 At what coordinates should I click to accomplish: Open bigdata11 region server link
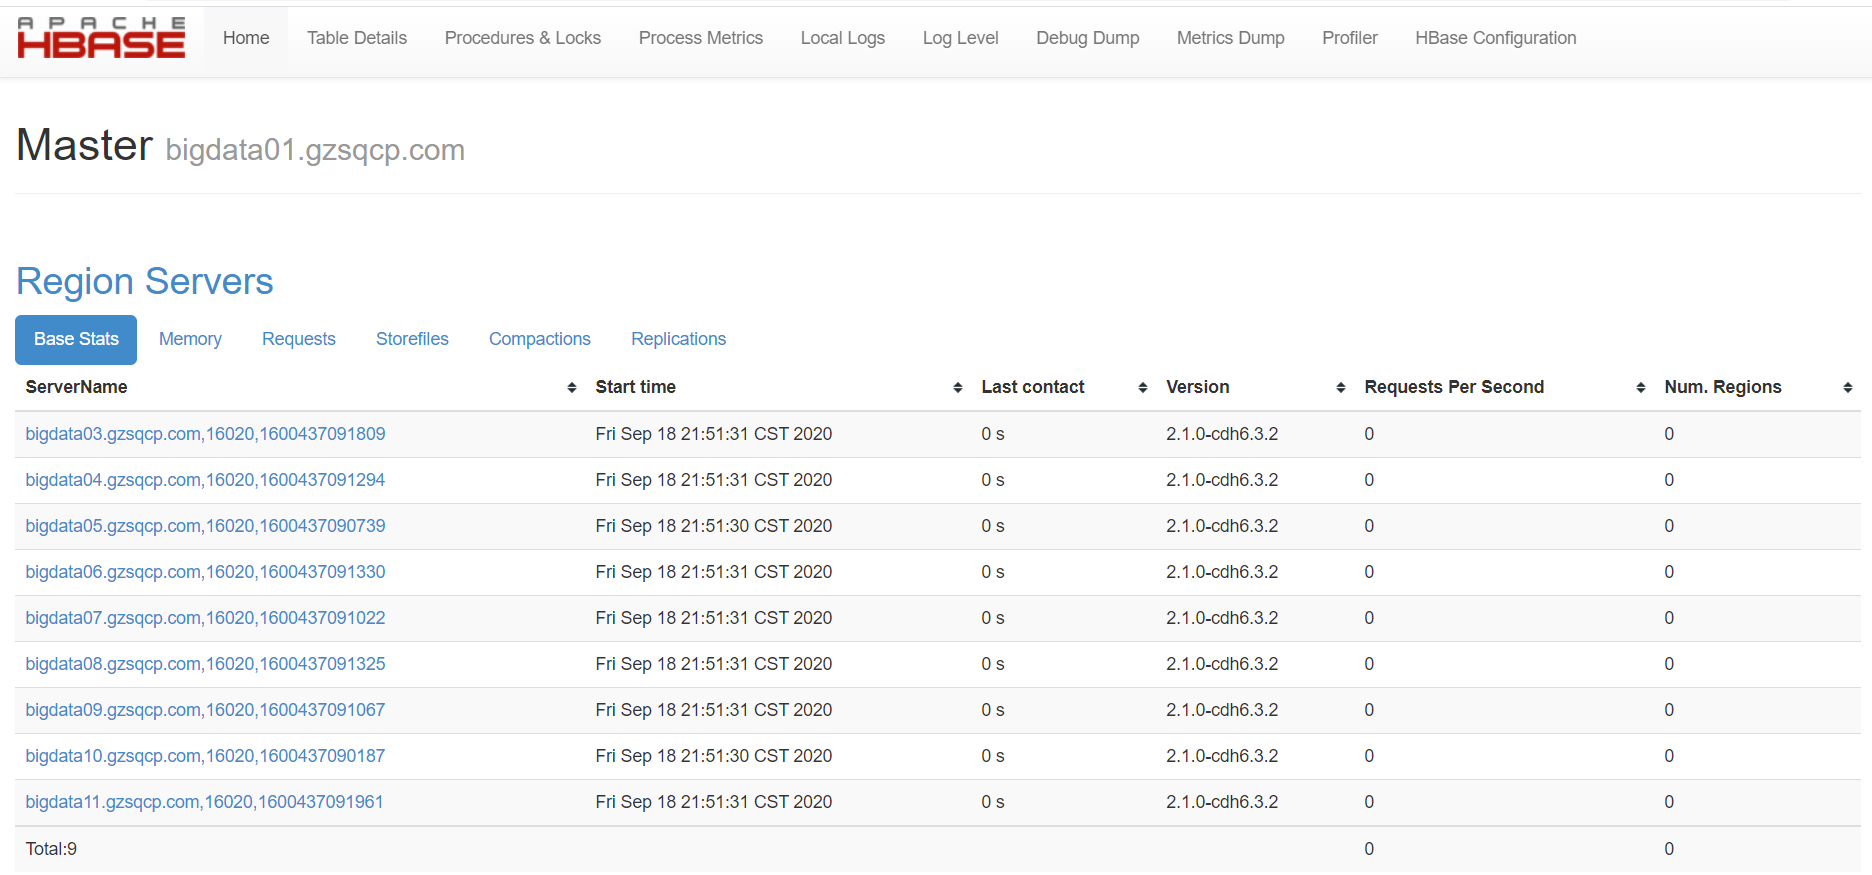coord(204,802)
